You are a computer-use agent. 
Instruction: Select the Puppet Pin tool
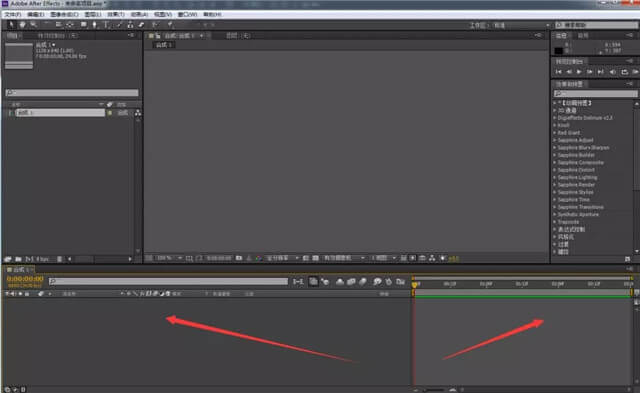(x=170, y=24)
